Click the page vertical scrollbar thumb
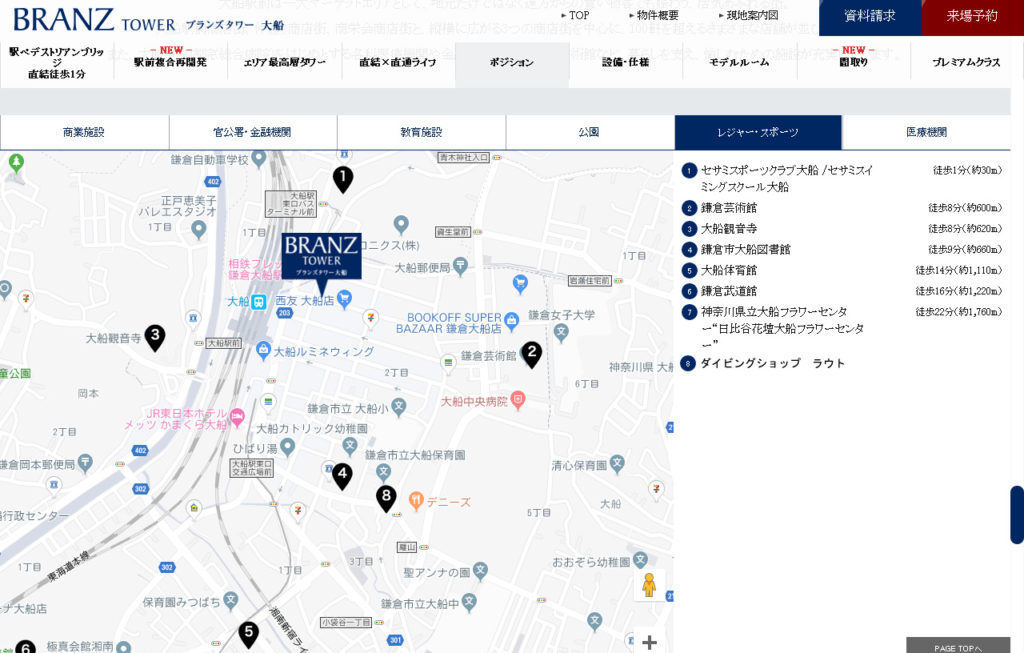This screenshot has width=1024, height=653. 1017,515
